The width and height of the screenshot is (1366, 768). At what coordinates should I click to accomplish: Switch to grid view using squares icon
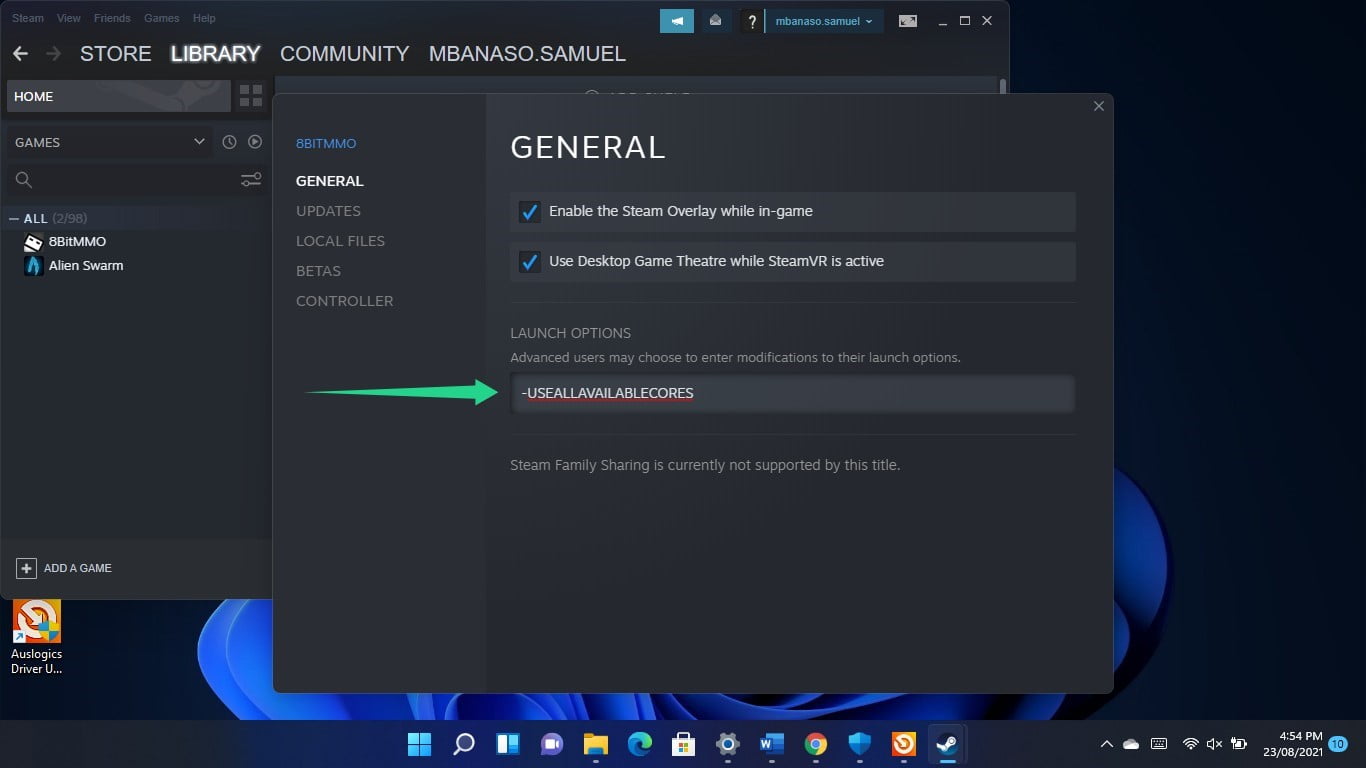tap(250, 94)
